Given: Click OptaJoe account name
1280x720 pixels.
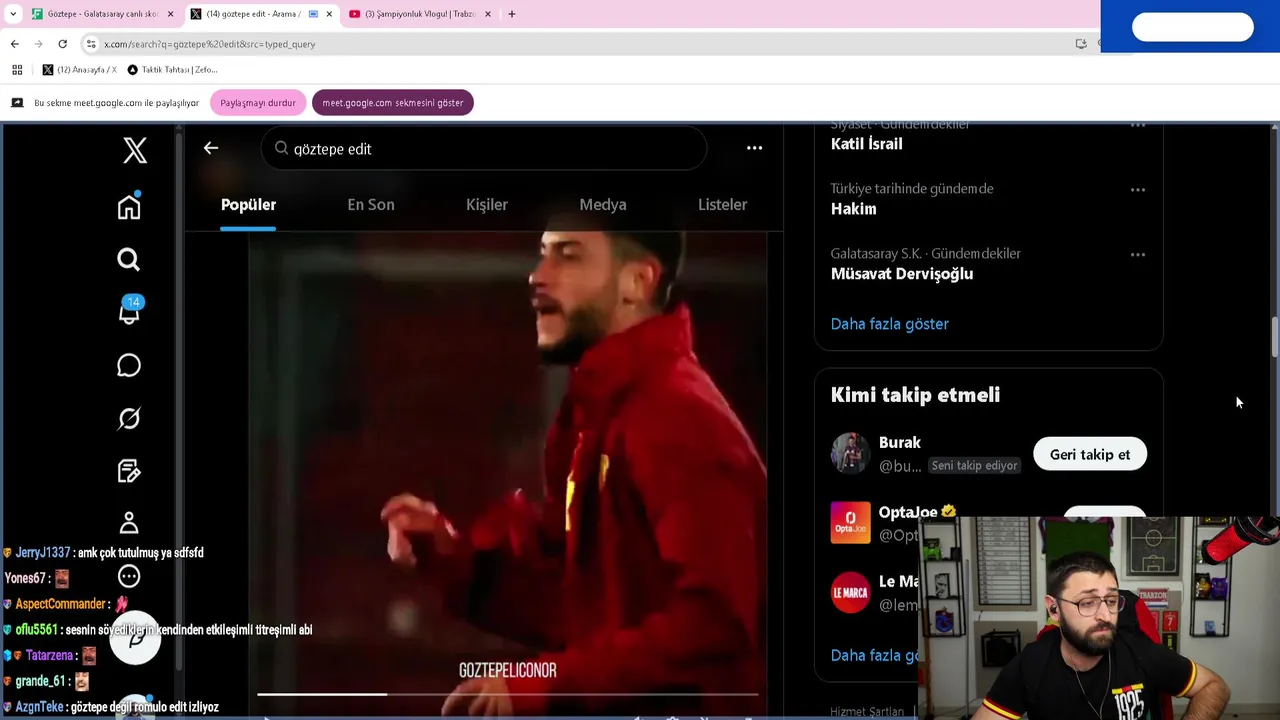Looking at the screenshot, I should [907, 511].
